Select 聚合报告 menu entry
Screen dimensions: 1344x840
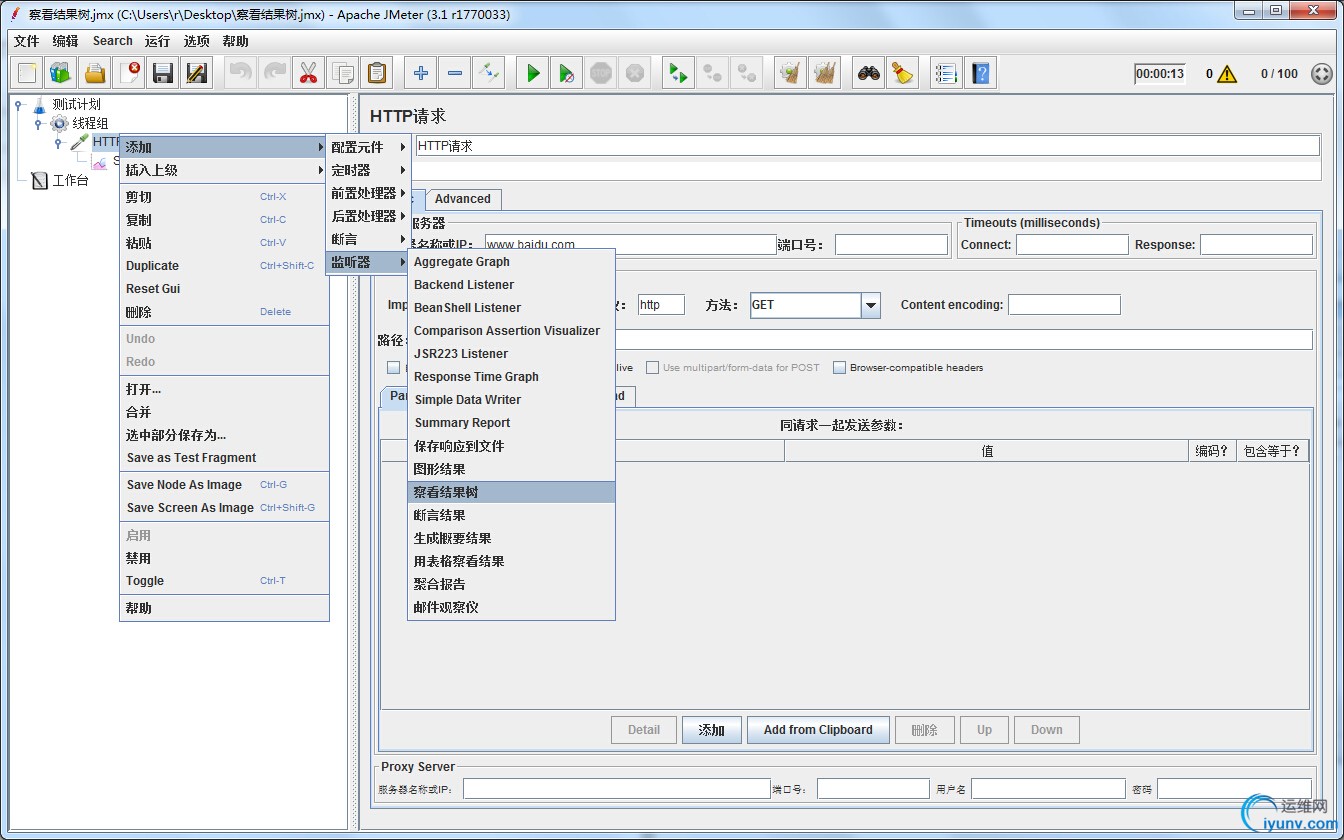pos(511,584)
